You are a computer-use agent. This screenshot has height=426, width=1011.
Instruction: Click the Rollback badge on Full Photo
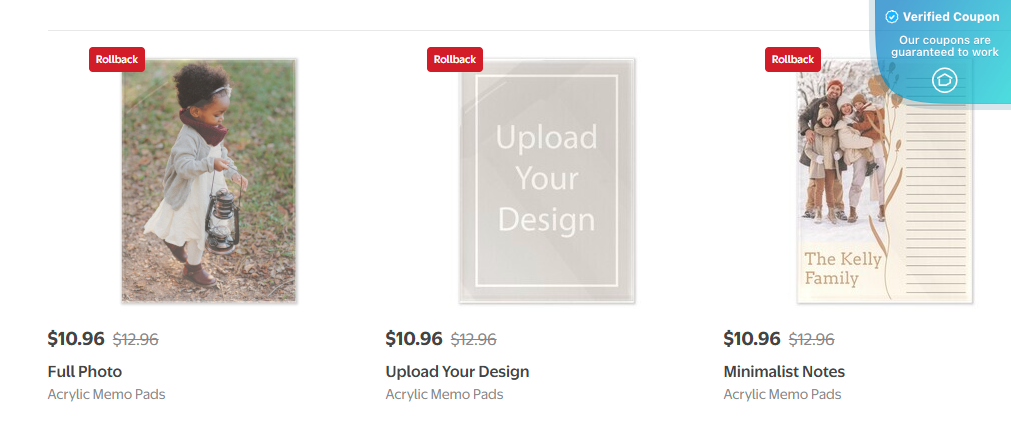[117, 60]
